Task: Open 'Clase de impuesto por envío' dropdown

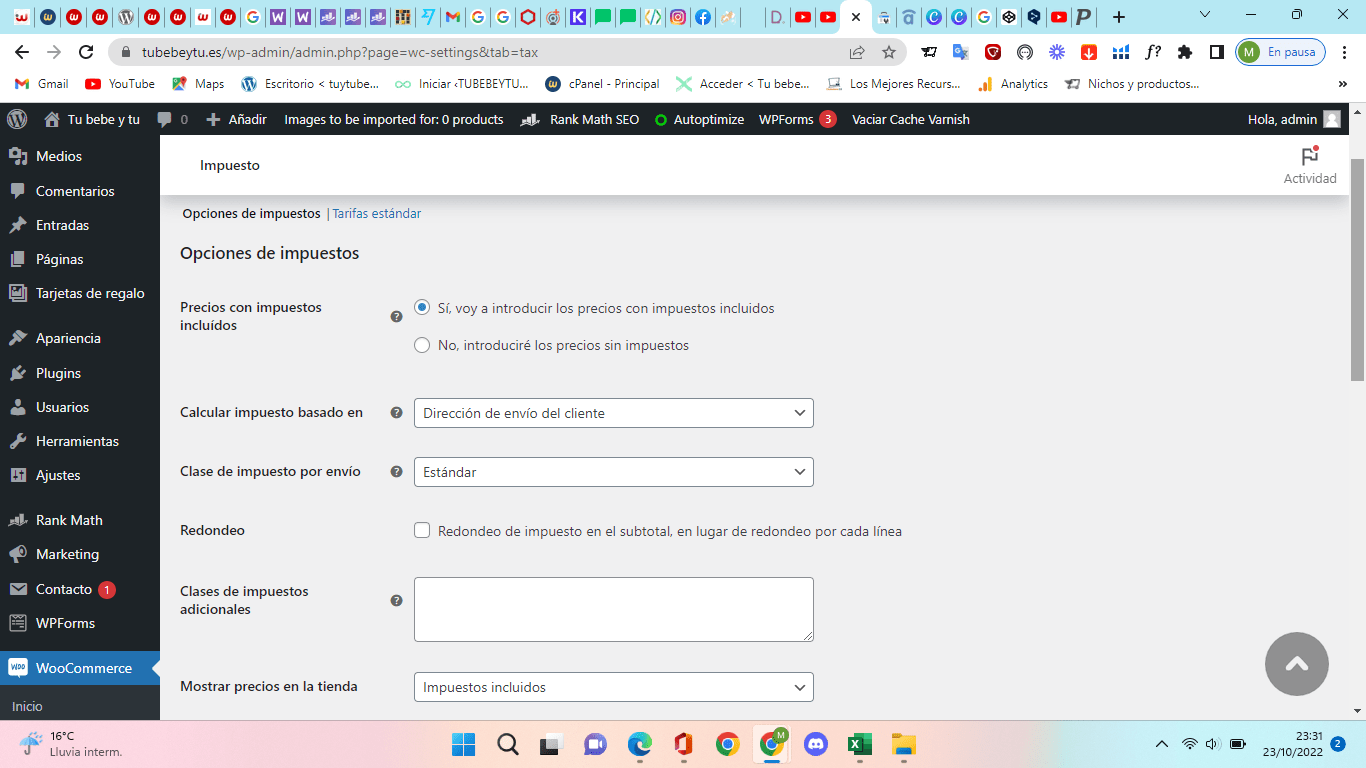Action: pos(613,472)
